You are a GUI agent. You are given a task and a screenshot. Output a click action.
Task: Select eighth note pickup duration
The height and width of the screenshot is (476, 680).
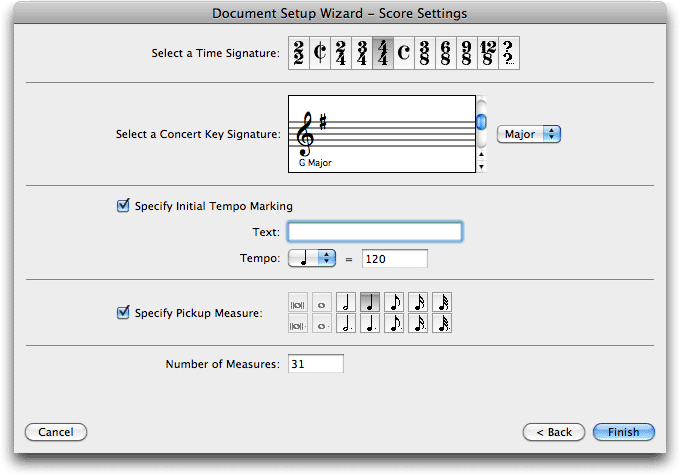394,302
